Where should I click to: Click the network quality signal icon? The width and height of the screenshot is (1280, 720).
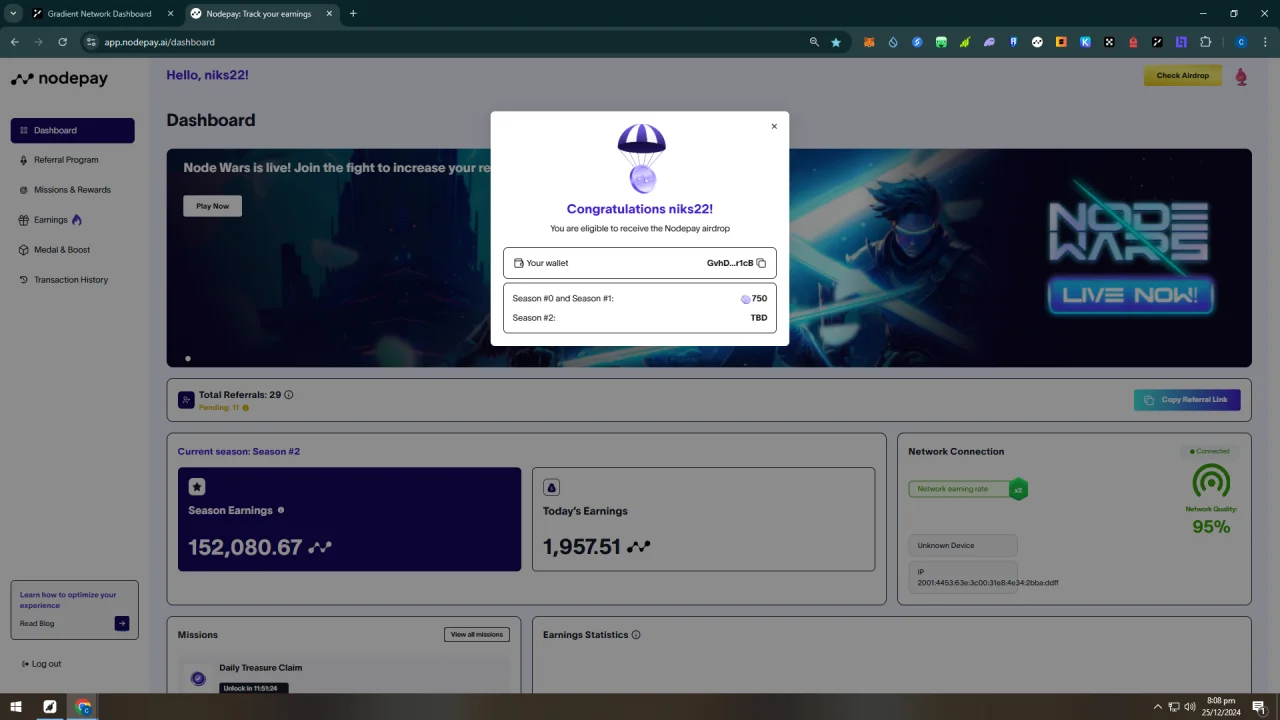(1211, 484)
